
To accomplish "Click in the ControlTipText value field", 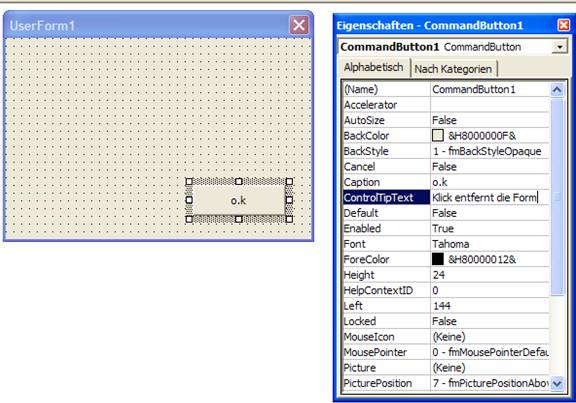I will coord(490,198).
